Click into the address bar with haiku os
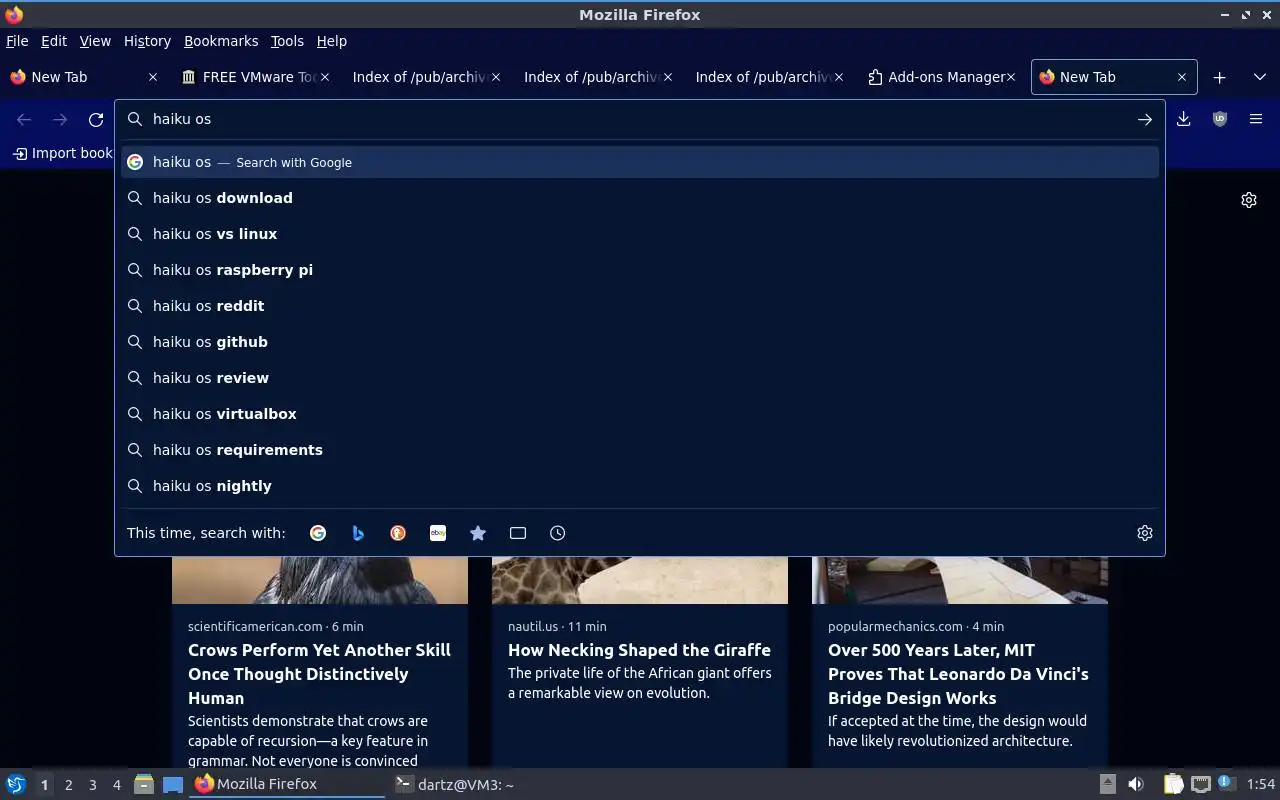1280x800 pixels. click(x=640, y=119)
